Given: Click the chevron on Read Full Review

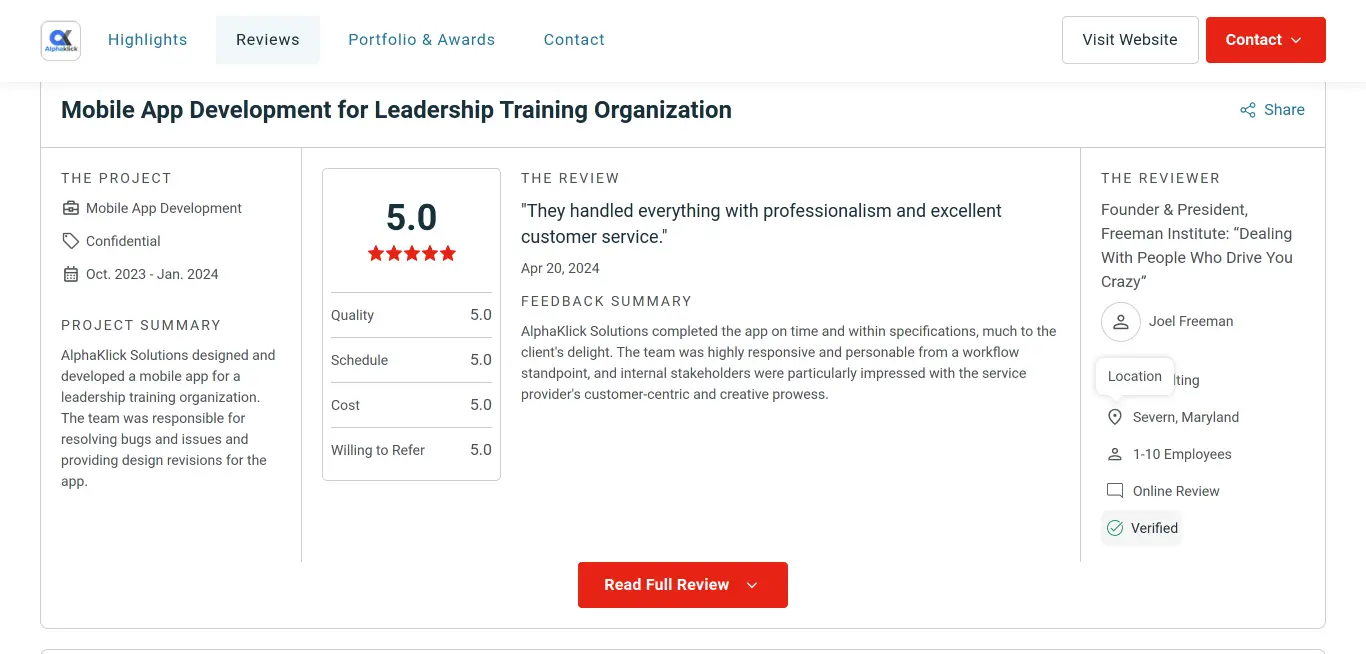Looking at the screenshot, I should click(x=752, y=585).
